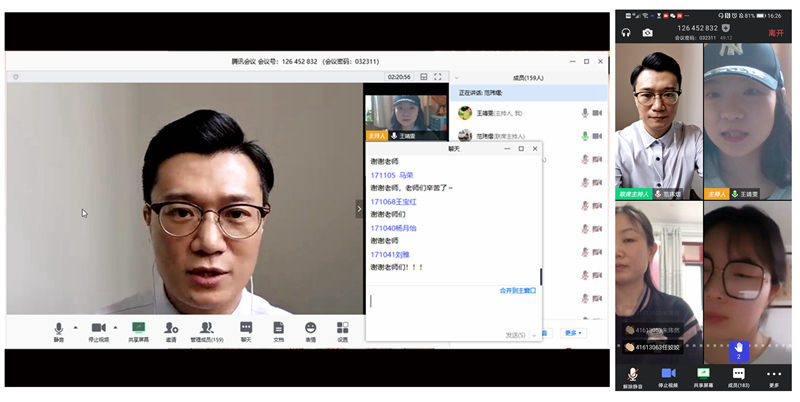Expand audio options arrow beside 静音
Image resolution: width=800 pixels, height=402 pixels.
[75, 327]
